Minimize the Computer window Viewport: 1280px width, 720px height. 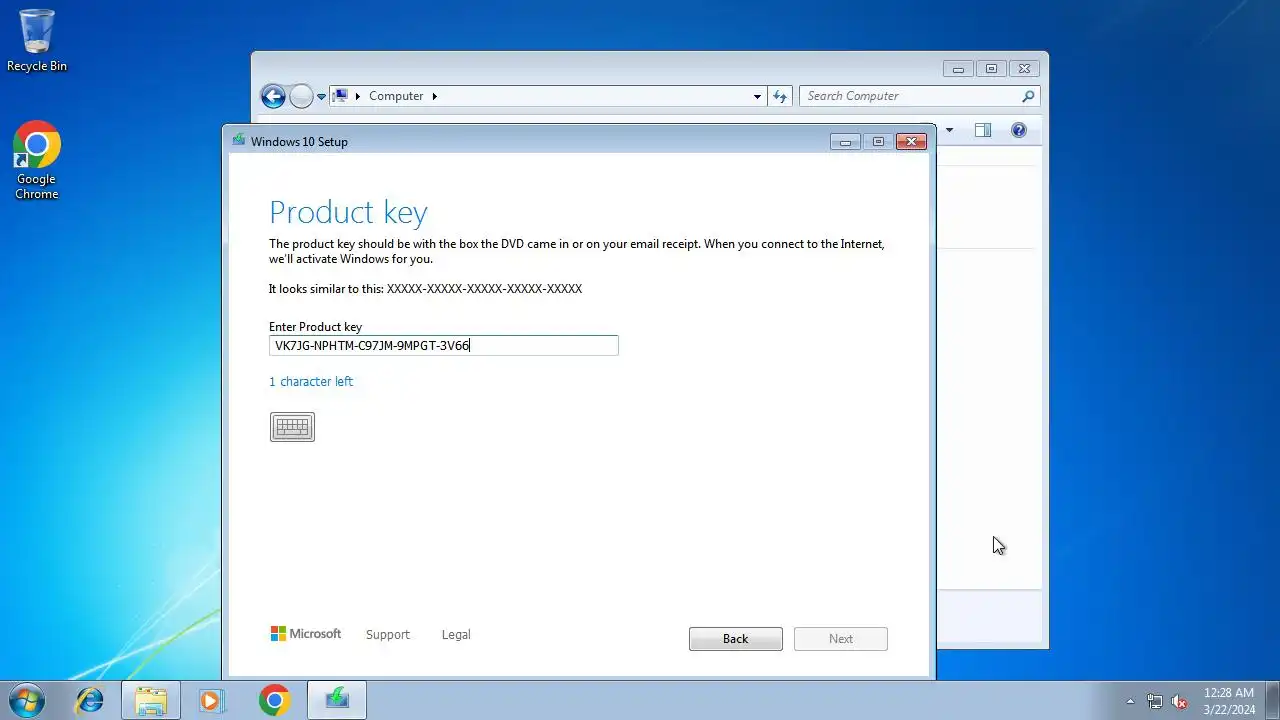click(958, 69)
